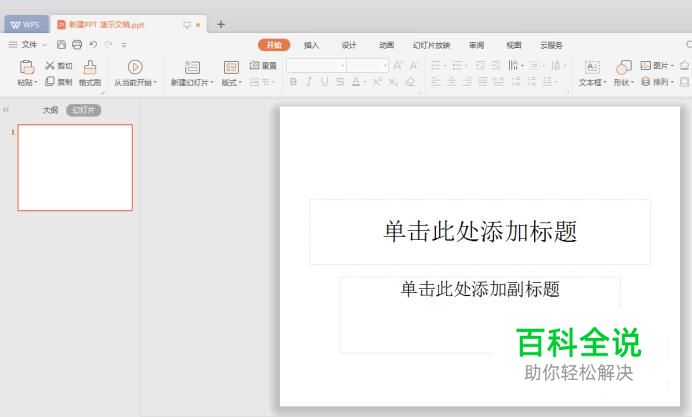Click the Save icon in quick access bar
Screen dimensions: 692x417
pyautogui.click(x=62, y=45)
